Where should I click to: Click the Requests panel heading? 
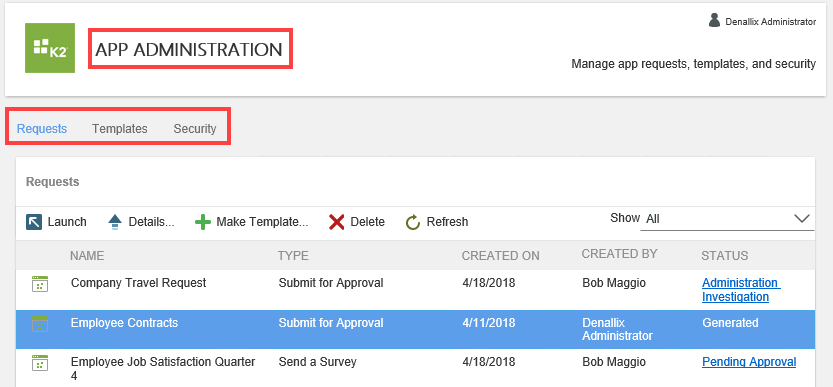pos(53,182)
